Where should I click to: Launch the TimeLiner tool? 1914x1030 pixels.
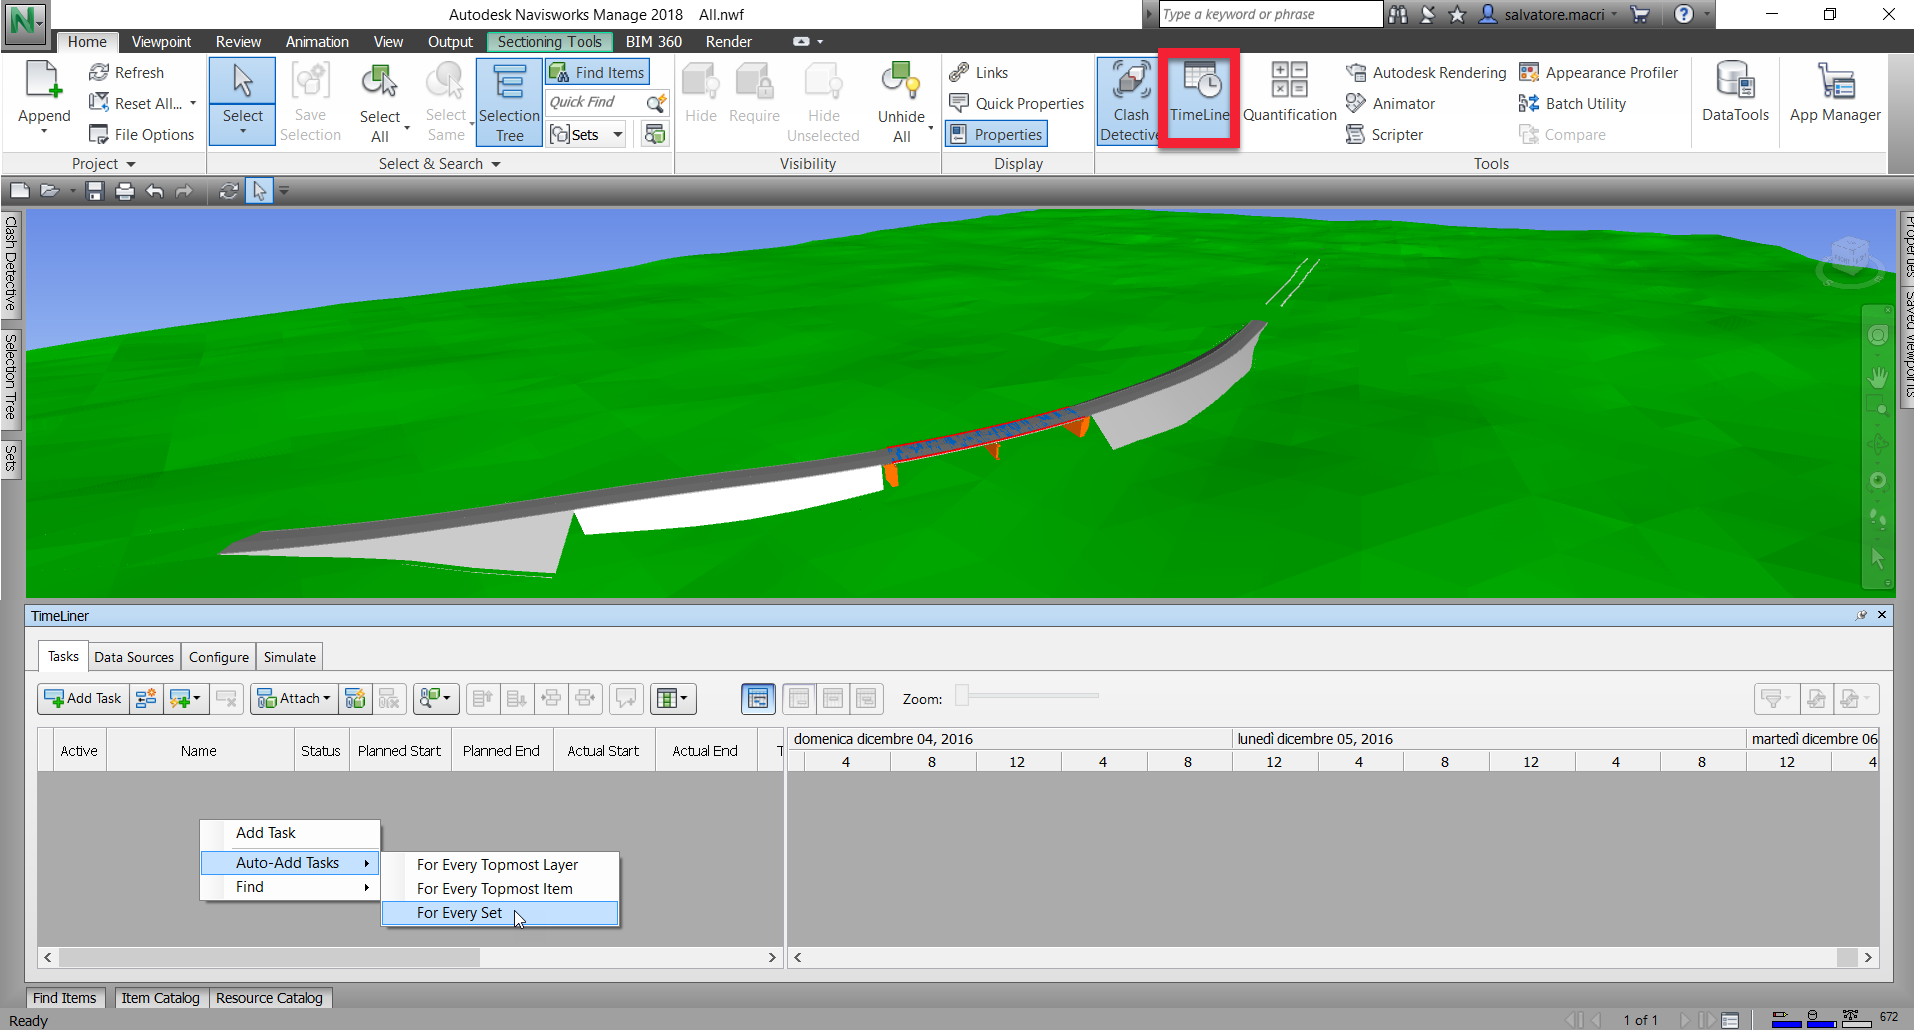(x=1198, y=97)
